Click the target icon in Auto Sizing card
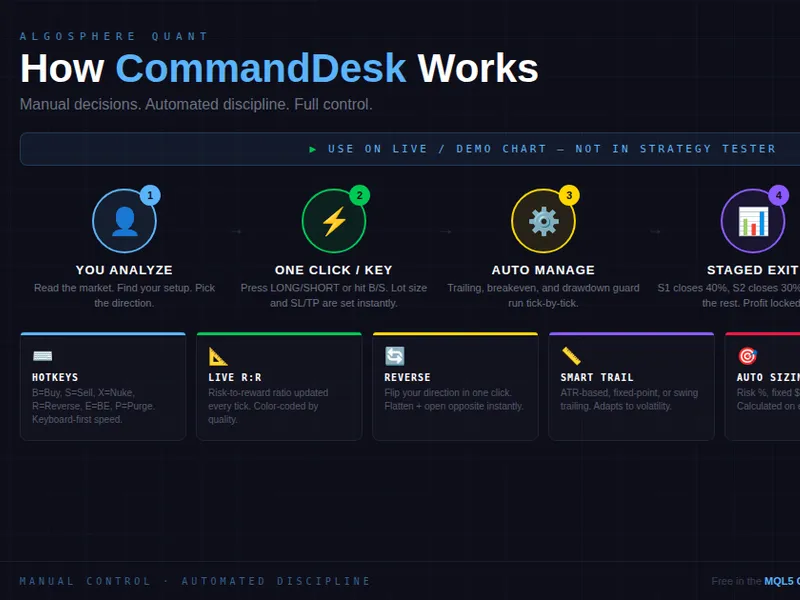This screenshot has width=800, height=600. [747, 356]
